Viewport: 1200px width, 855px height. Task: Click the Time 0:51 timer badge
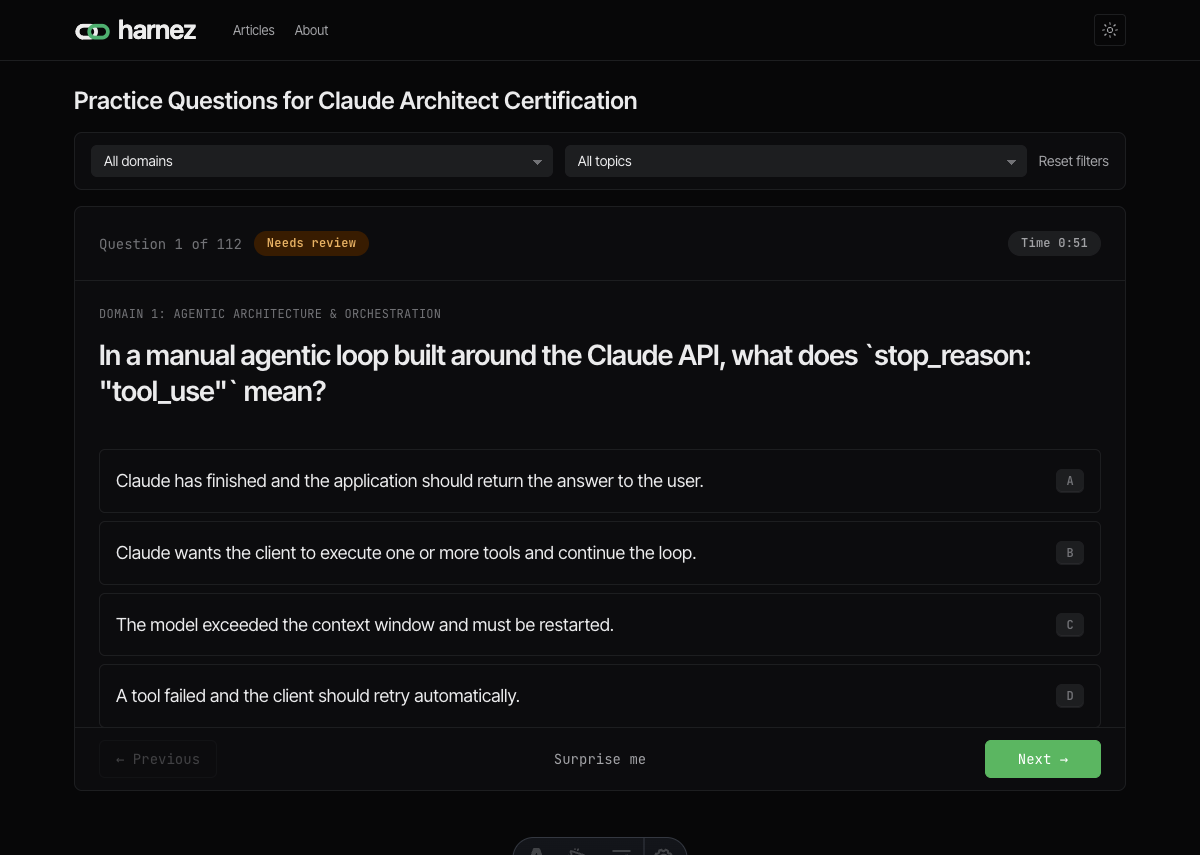pyautogui.click(x=1054, y=243)
